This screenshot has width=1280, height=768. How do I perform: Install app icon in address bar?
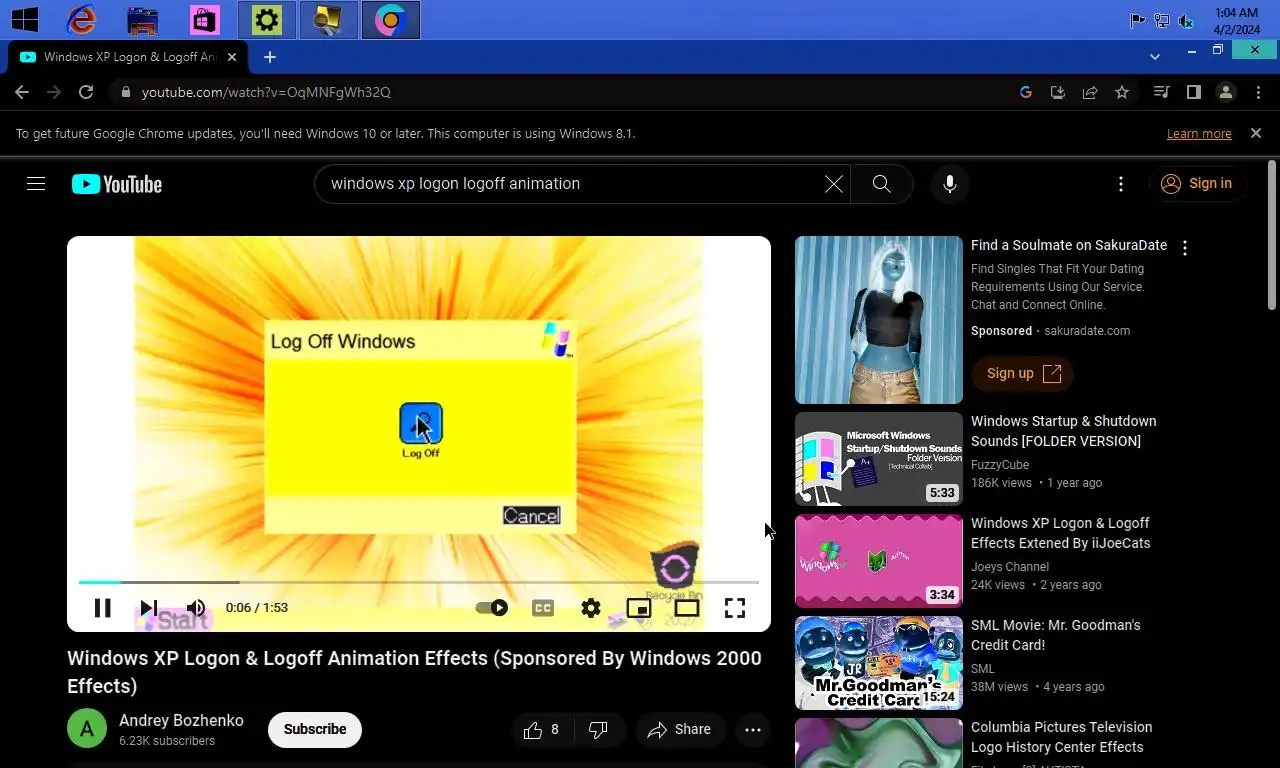point(1058,92)
